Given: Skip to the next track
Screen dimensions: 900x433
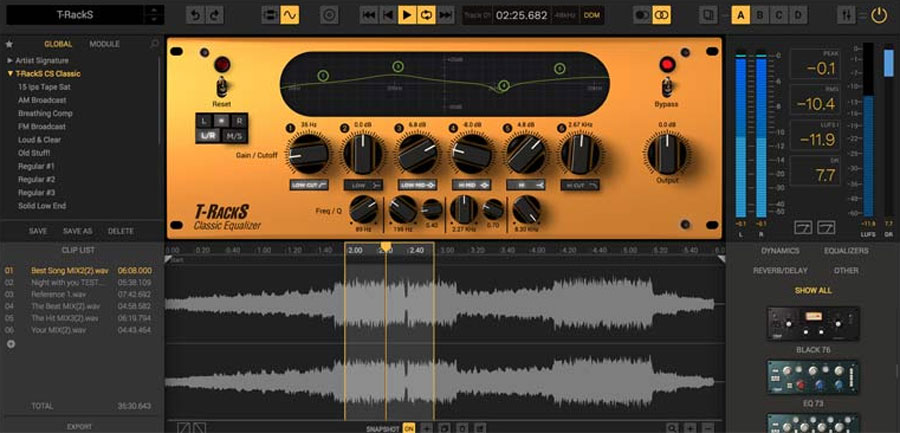Looking at the screenshot, I should pos(445,16).
